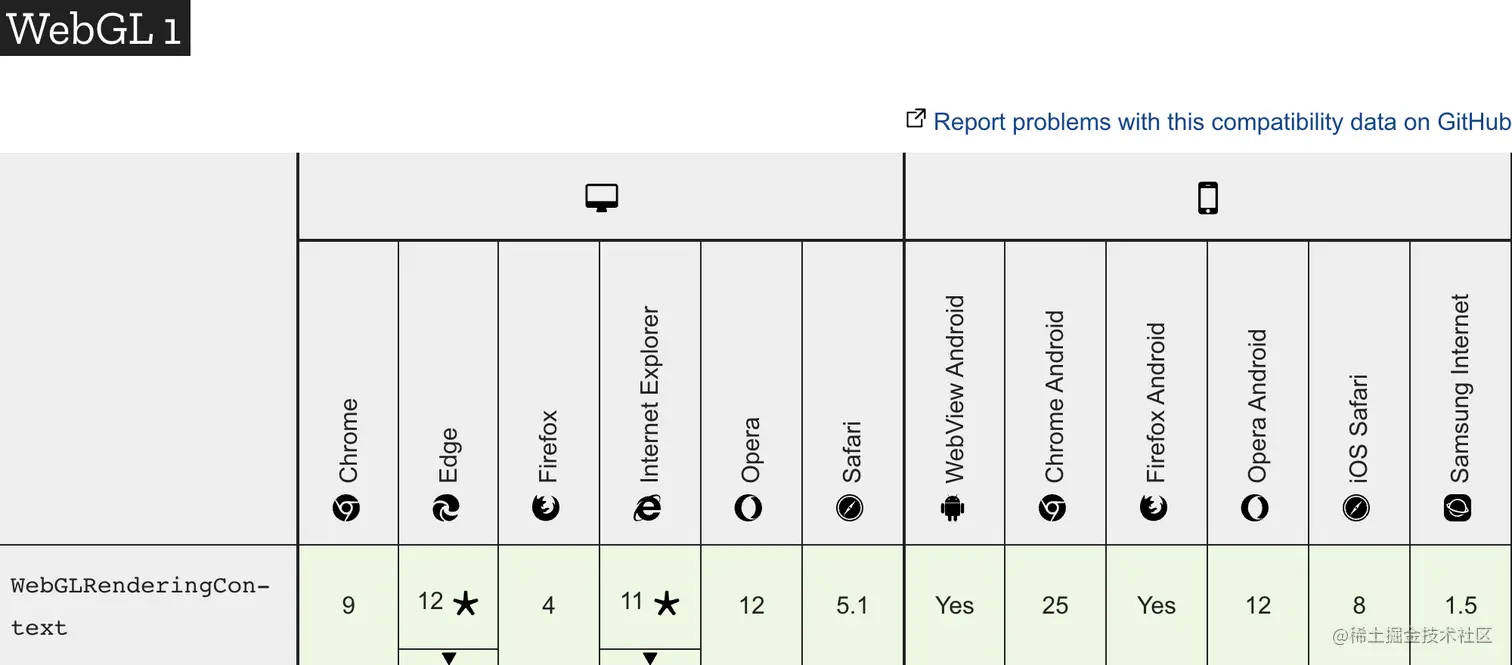Click the WebGL 1 heading
1512x665 pixels.
pos(95,28)
